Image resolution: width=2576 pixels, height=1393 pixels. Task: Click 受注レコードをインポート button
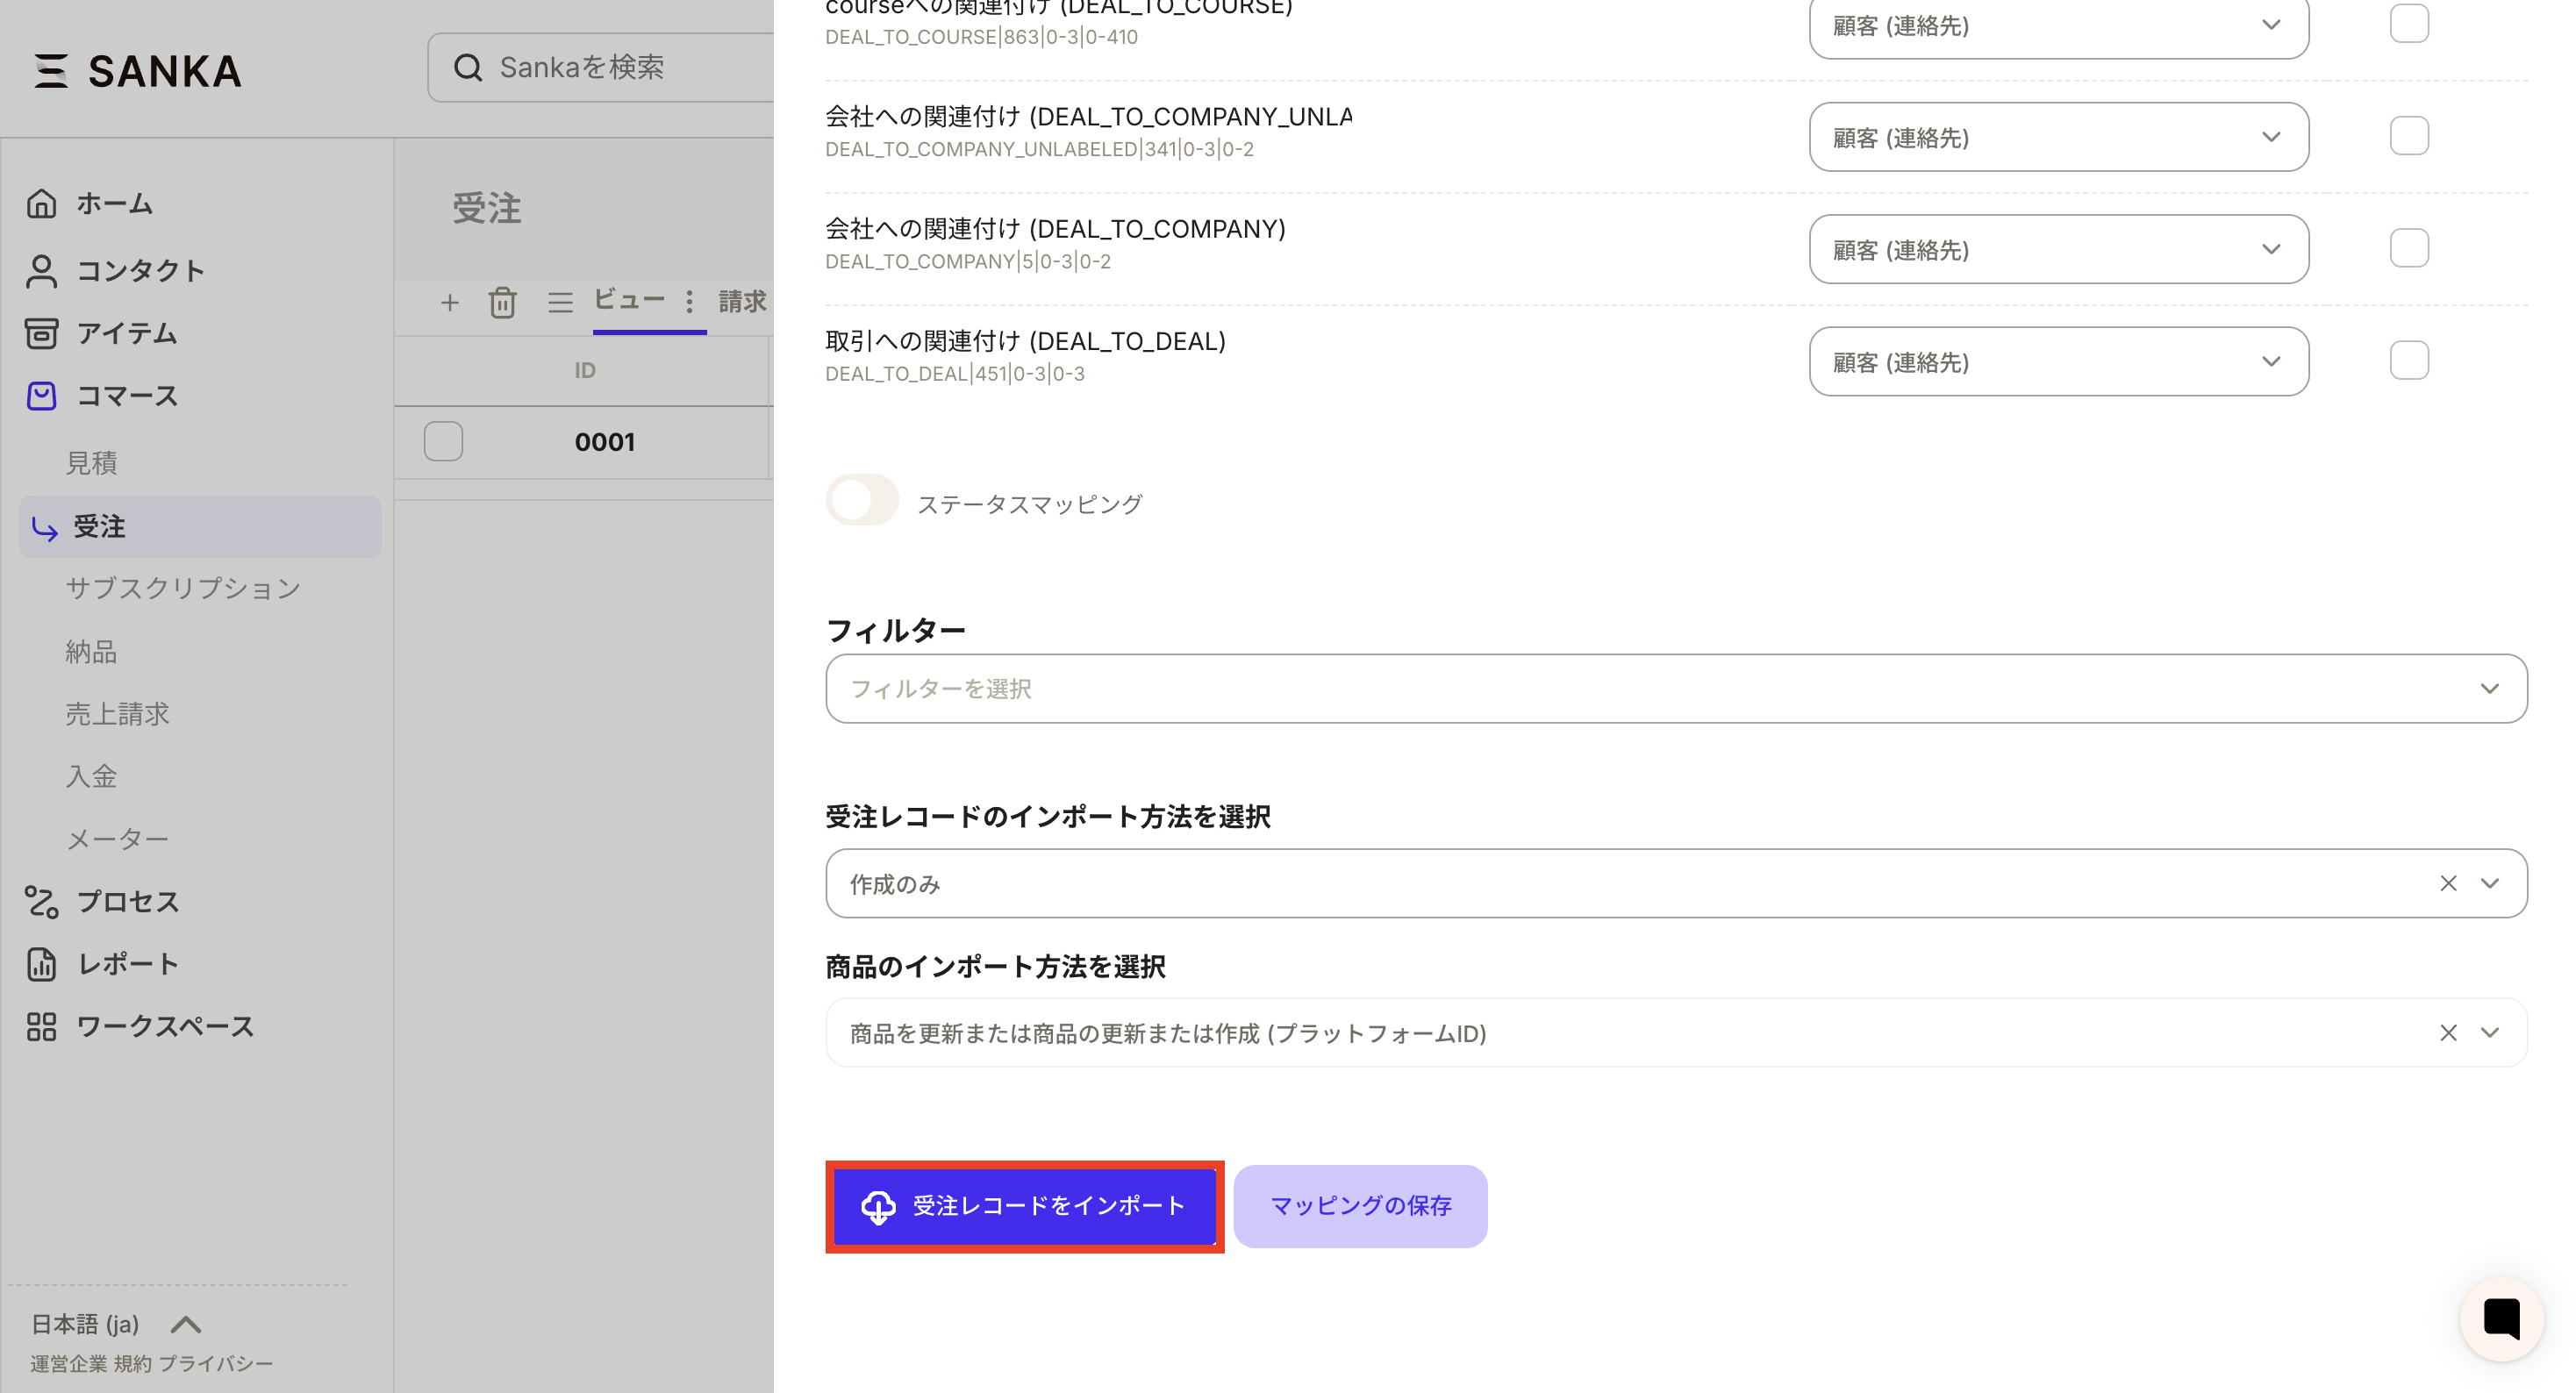(1025, 1207)
